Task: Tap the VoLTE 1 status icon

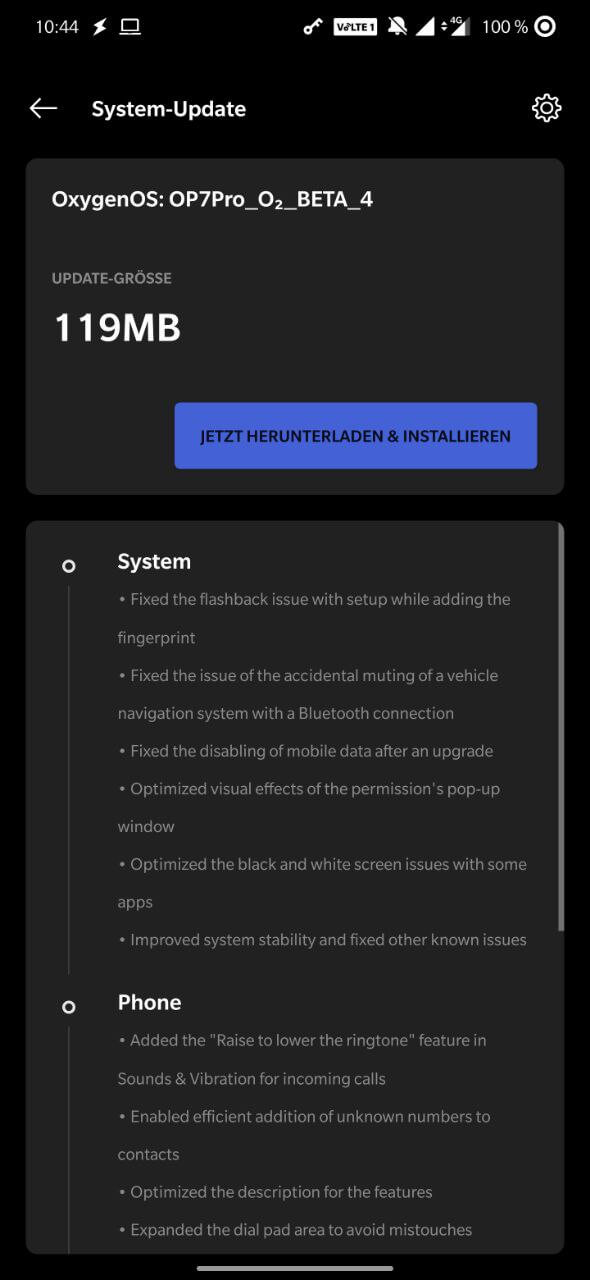Action: tap(355, 27)
